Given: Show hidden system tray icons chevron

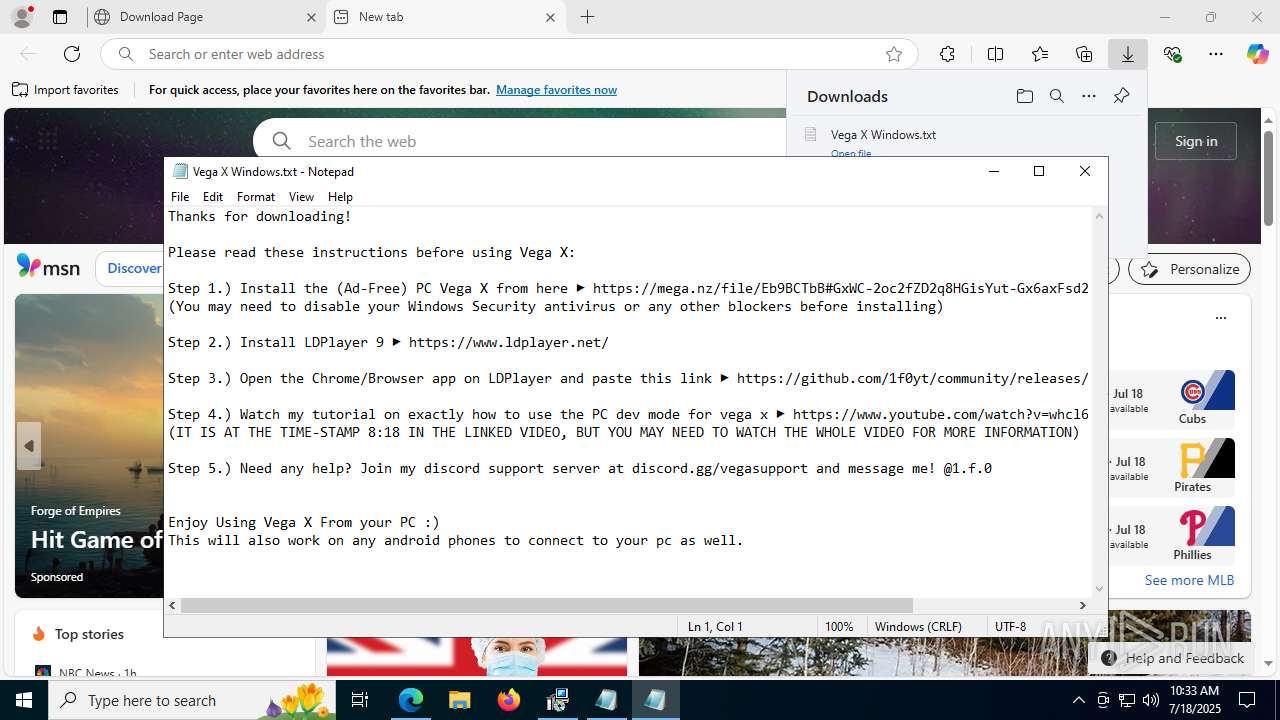Looking at the screenshot, I should pos(1078,700).
